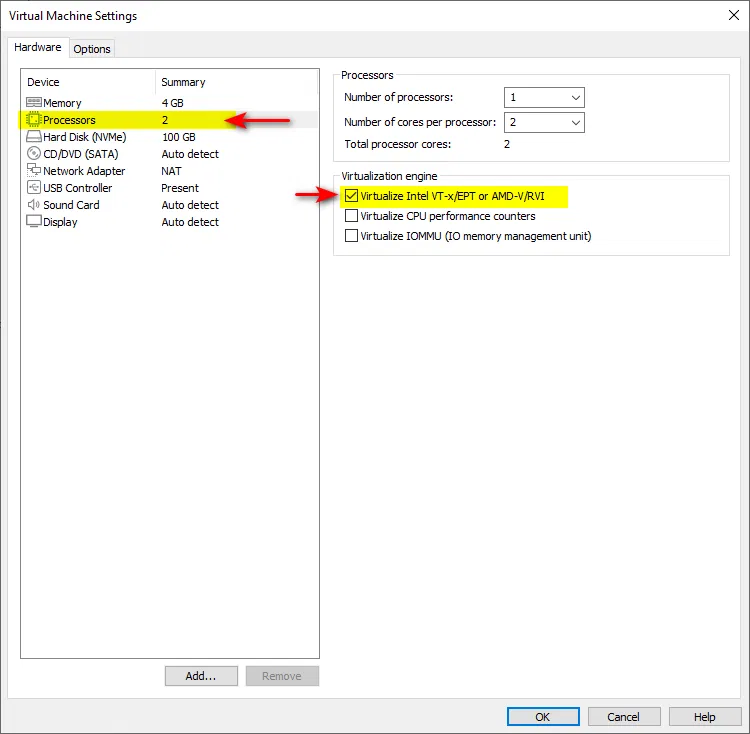The image size is (750, 734).
Task: Click the Cancel button
Action: coord(624,716)
